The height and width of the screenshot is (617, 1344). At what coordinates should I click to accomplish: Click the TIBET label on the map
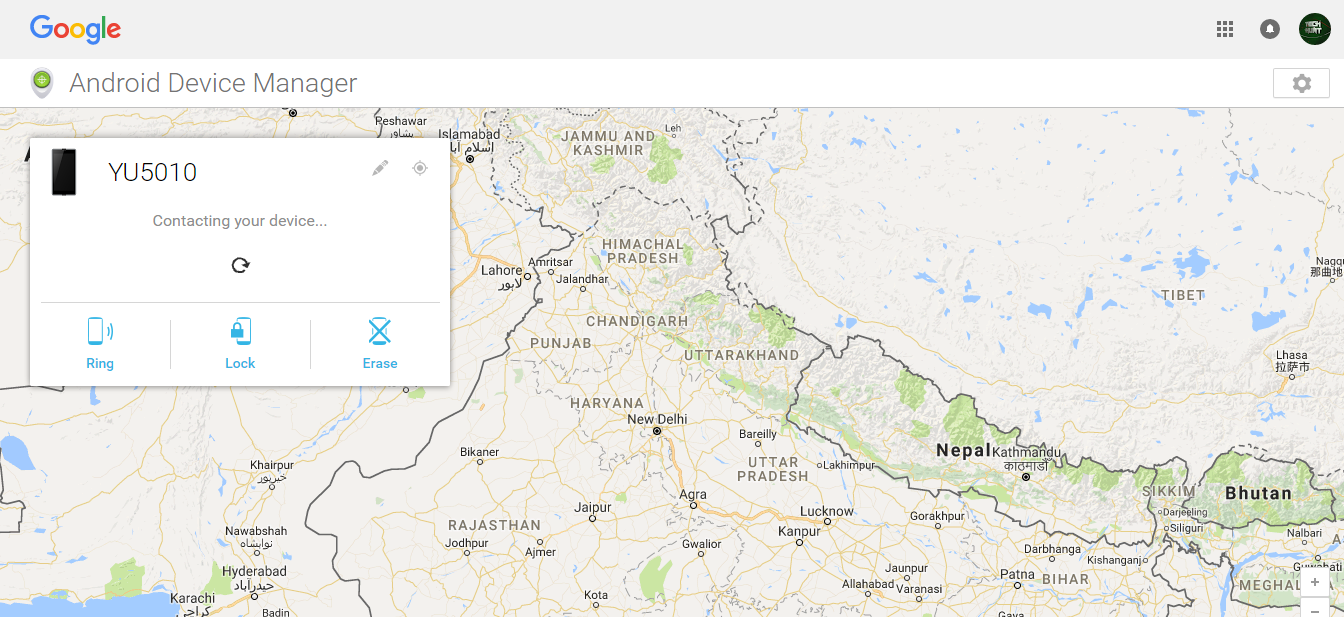click(1182, 295)
